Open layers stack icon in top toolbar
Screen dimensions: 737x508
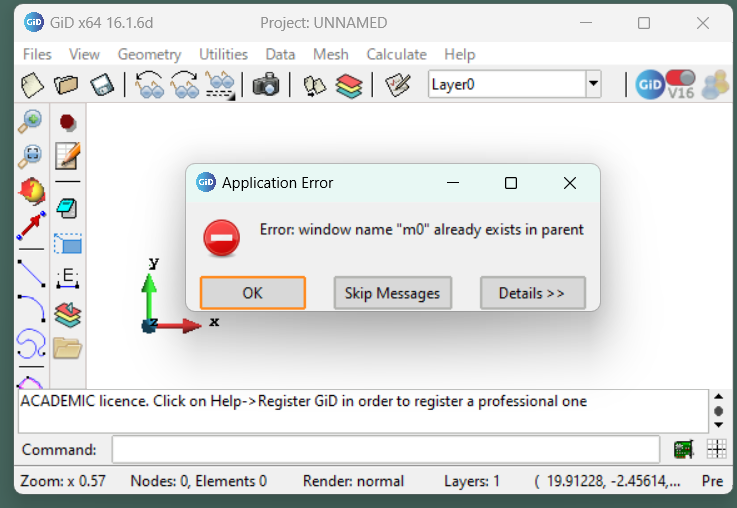pyautogui.click(x=348, y=85)
